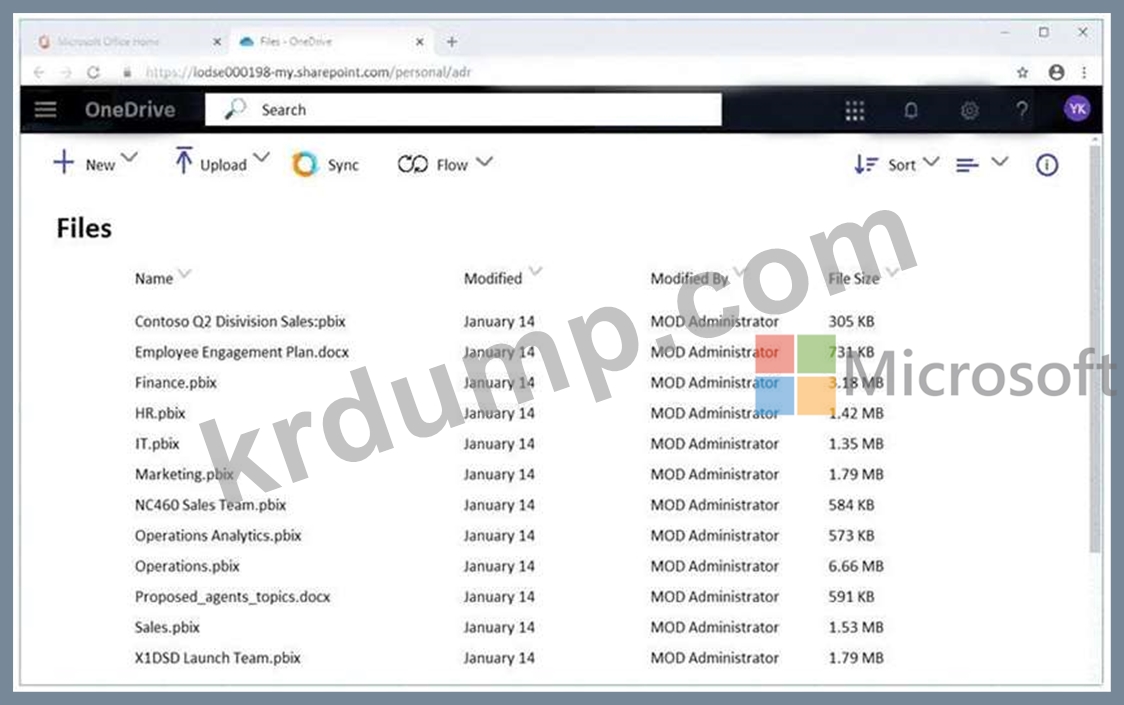Open the browser three-dot menu
This screenshot has width=1124, height=705.
click(1084, 72)
